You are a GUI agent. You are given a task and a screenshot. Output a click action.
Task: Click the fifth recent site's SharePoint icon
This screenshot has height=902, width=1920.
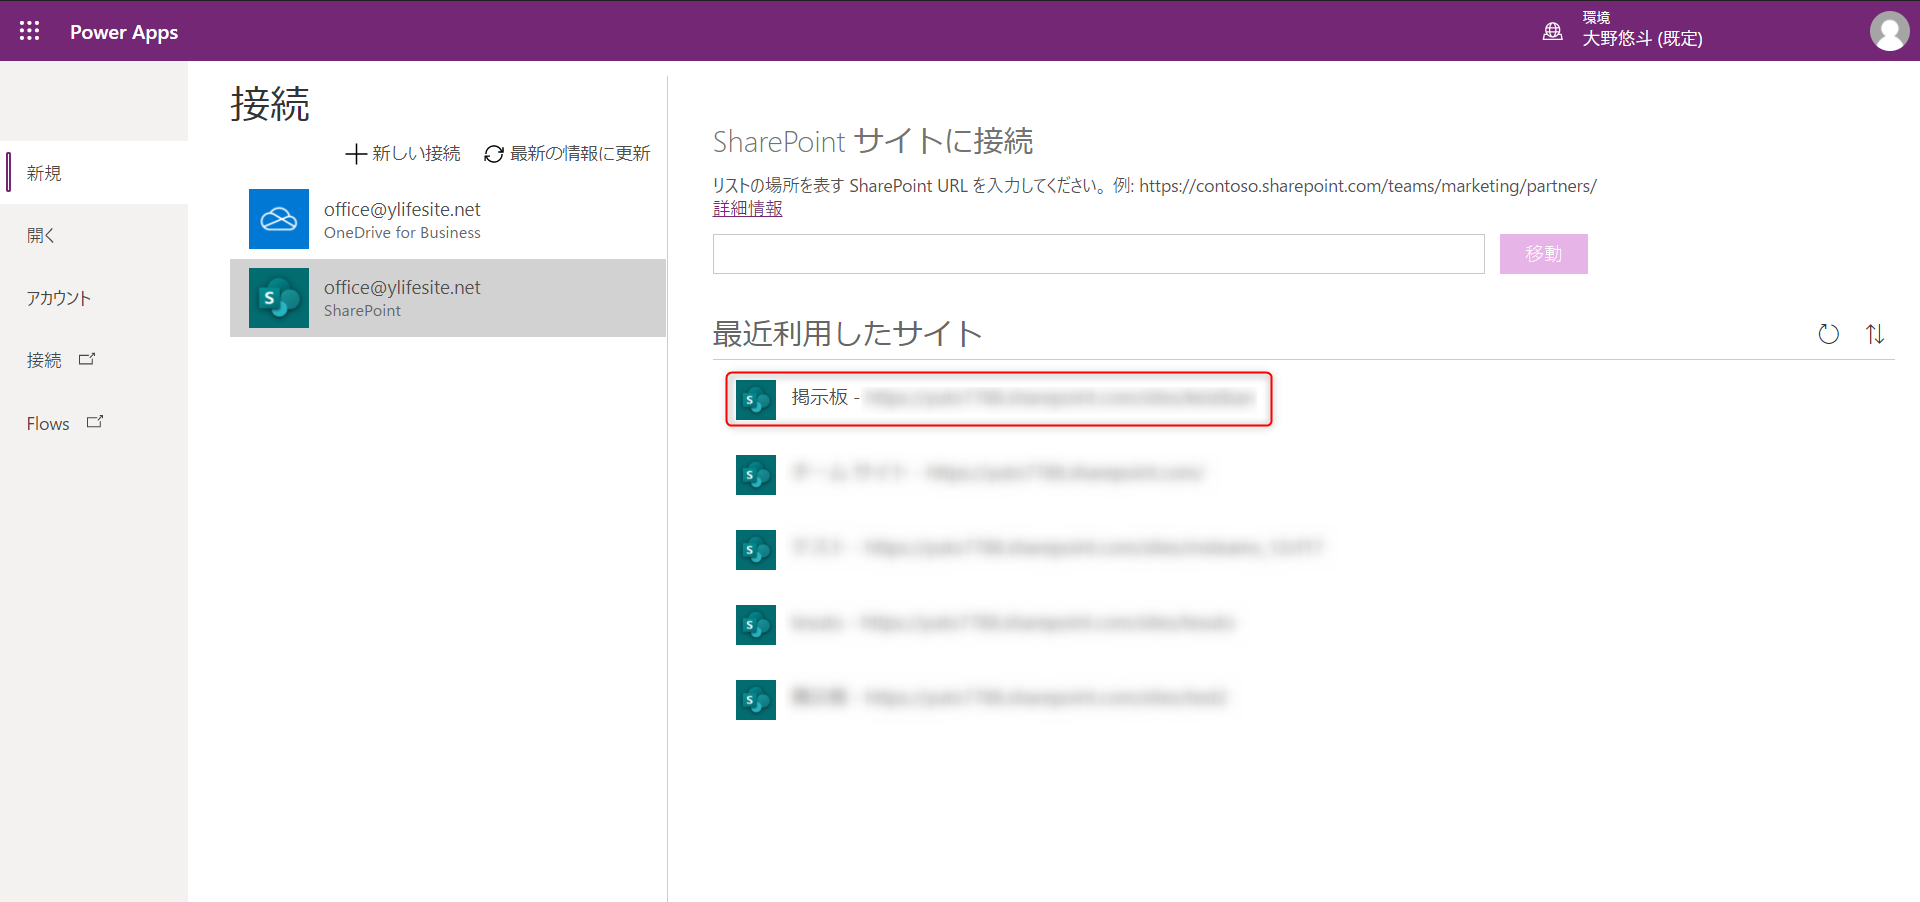[x=756, y=700]
